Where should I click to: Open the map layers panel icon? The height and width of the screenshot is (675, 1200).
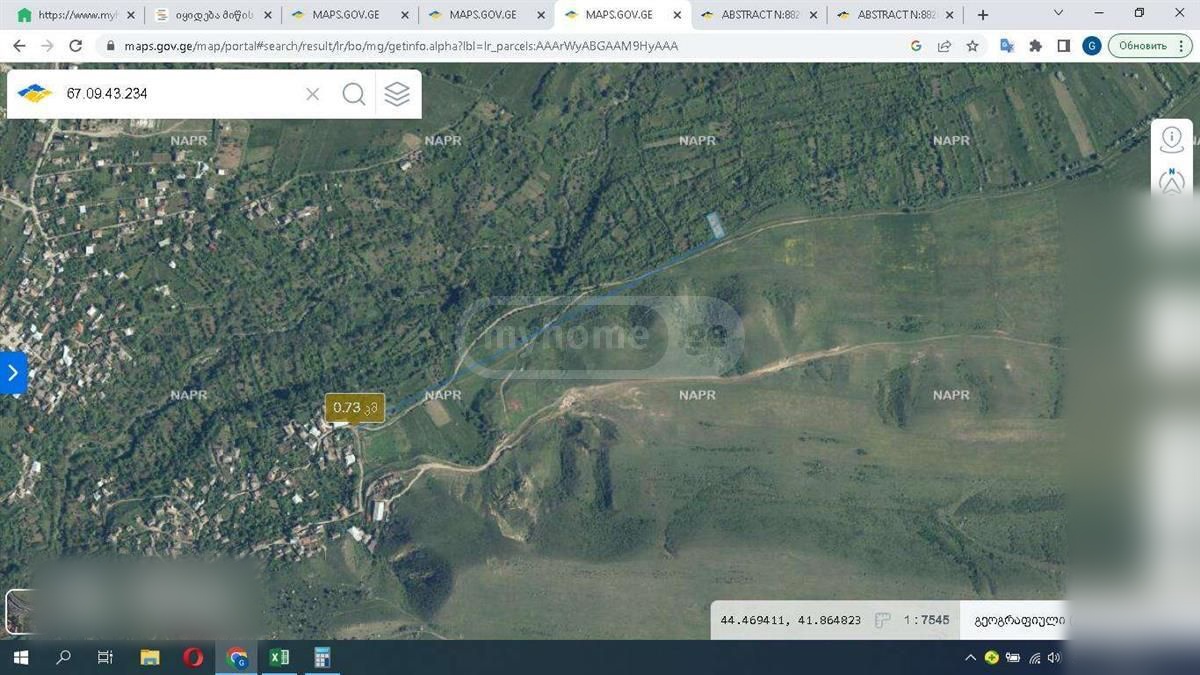[x=397, y=94]
